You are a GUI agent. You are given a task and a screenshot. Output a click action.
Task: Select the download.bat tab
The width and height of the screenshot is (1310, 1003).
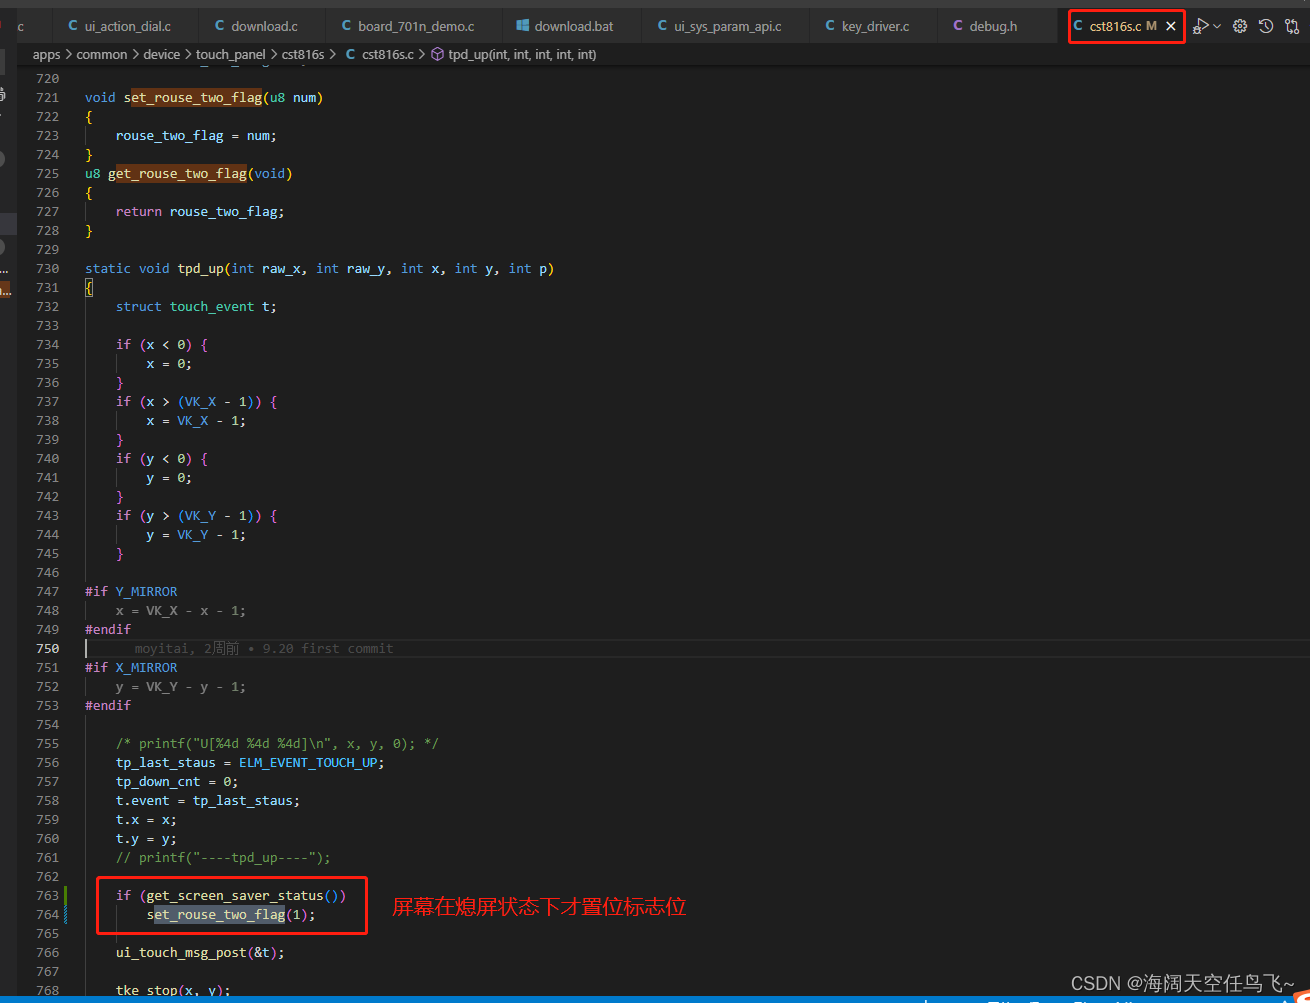pyautogui.click(x=565, y=26)
